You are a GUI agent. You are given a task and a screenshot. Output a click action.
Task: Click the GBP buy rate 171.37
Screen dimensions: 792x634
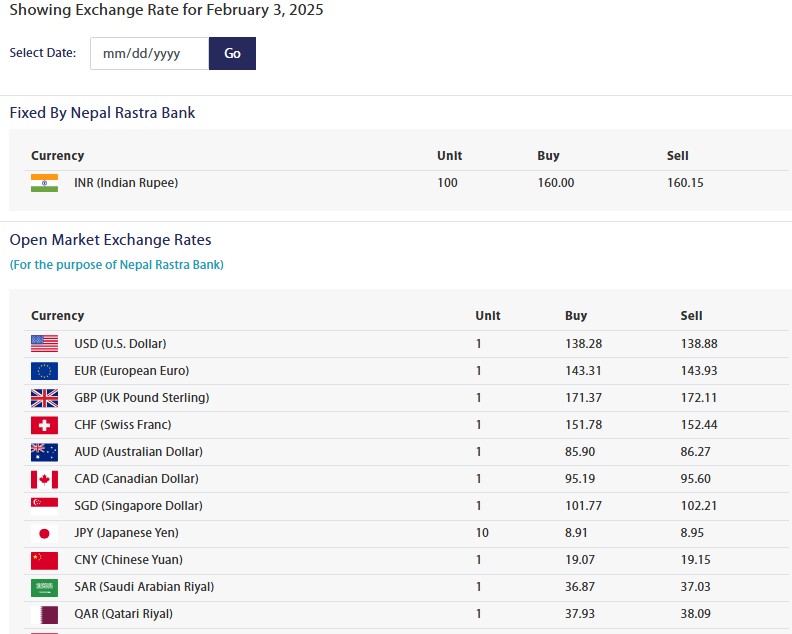click(584, 398)
